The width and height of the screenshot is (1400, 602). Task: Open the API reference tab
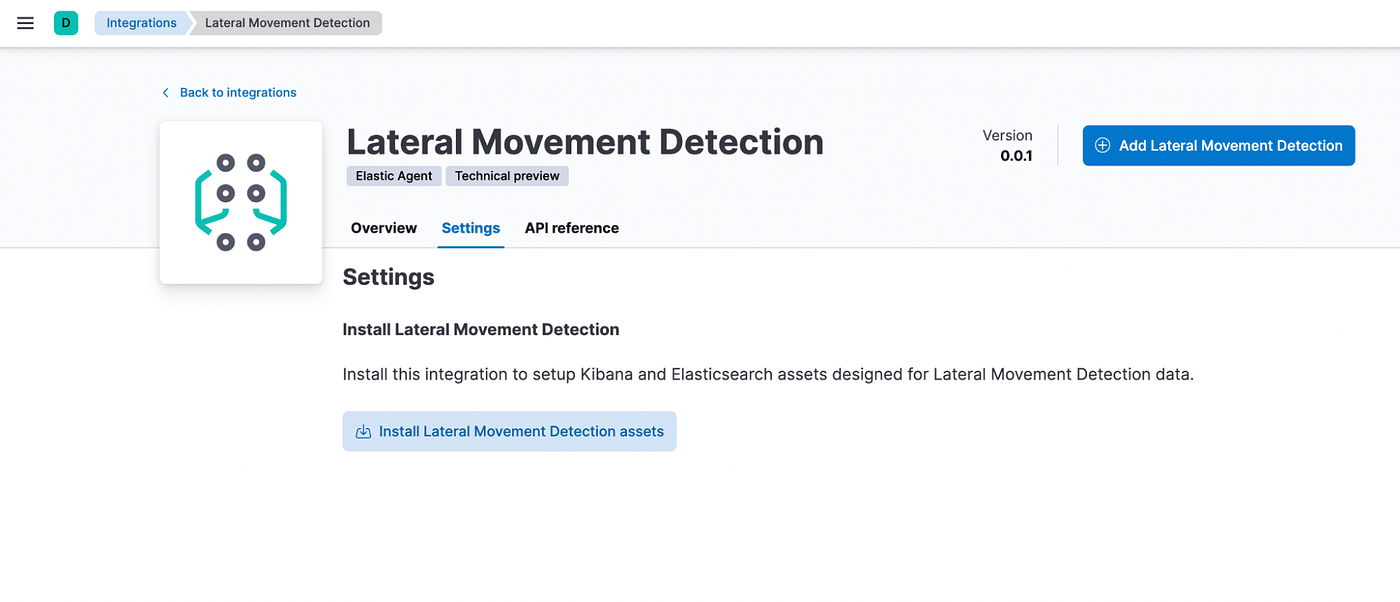572,228
